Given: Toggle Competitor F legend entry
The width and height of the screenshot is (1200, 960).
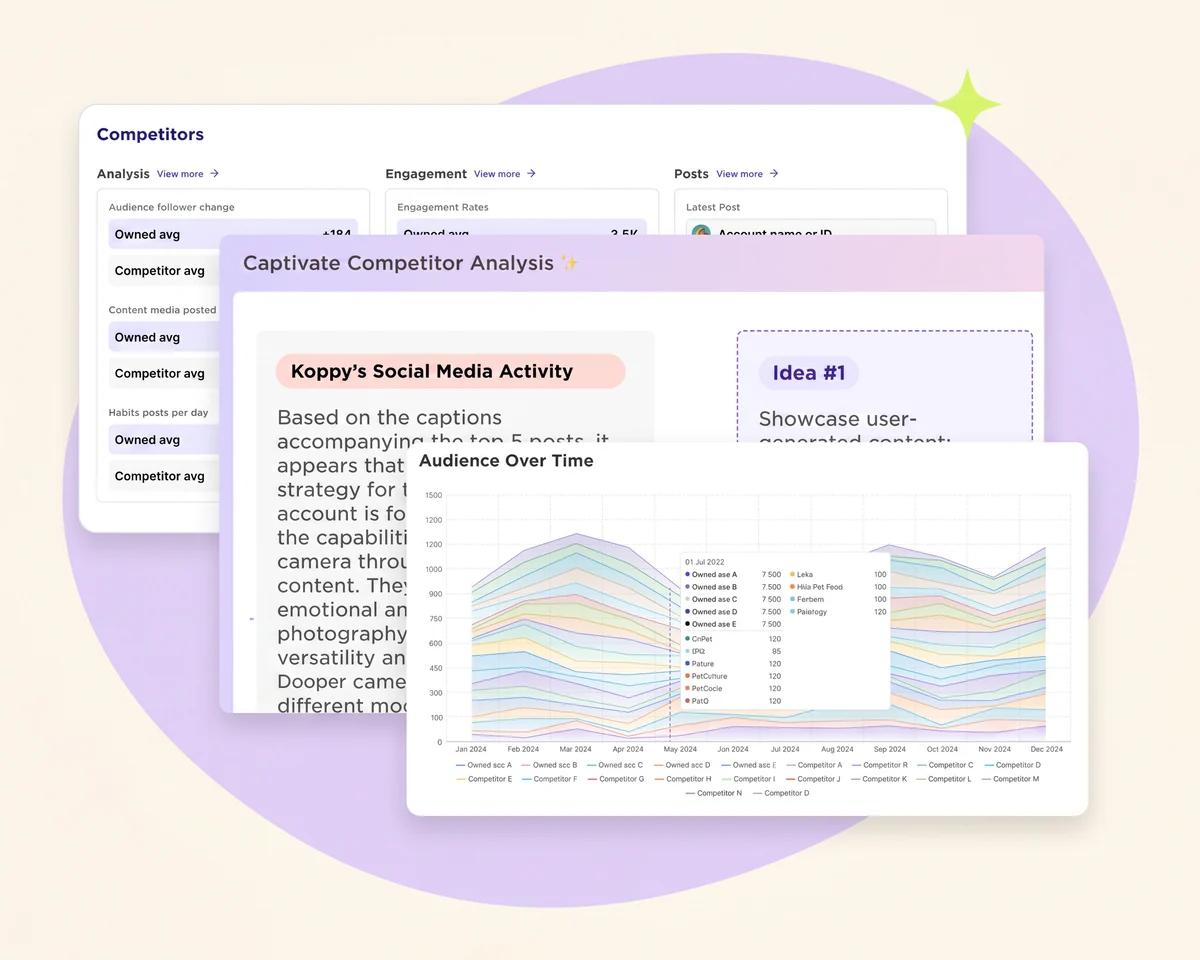Looking at the screenshot, I should pos(548,779).
